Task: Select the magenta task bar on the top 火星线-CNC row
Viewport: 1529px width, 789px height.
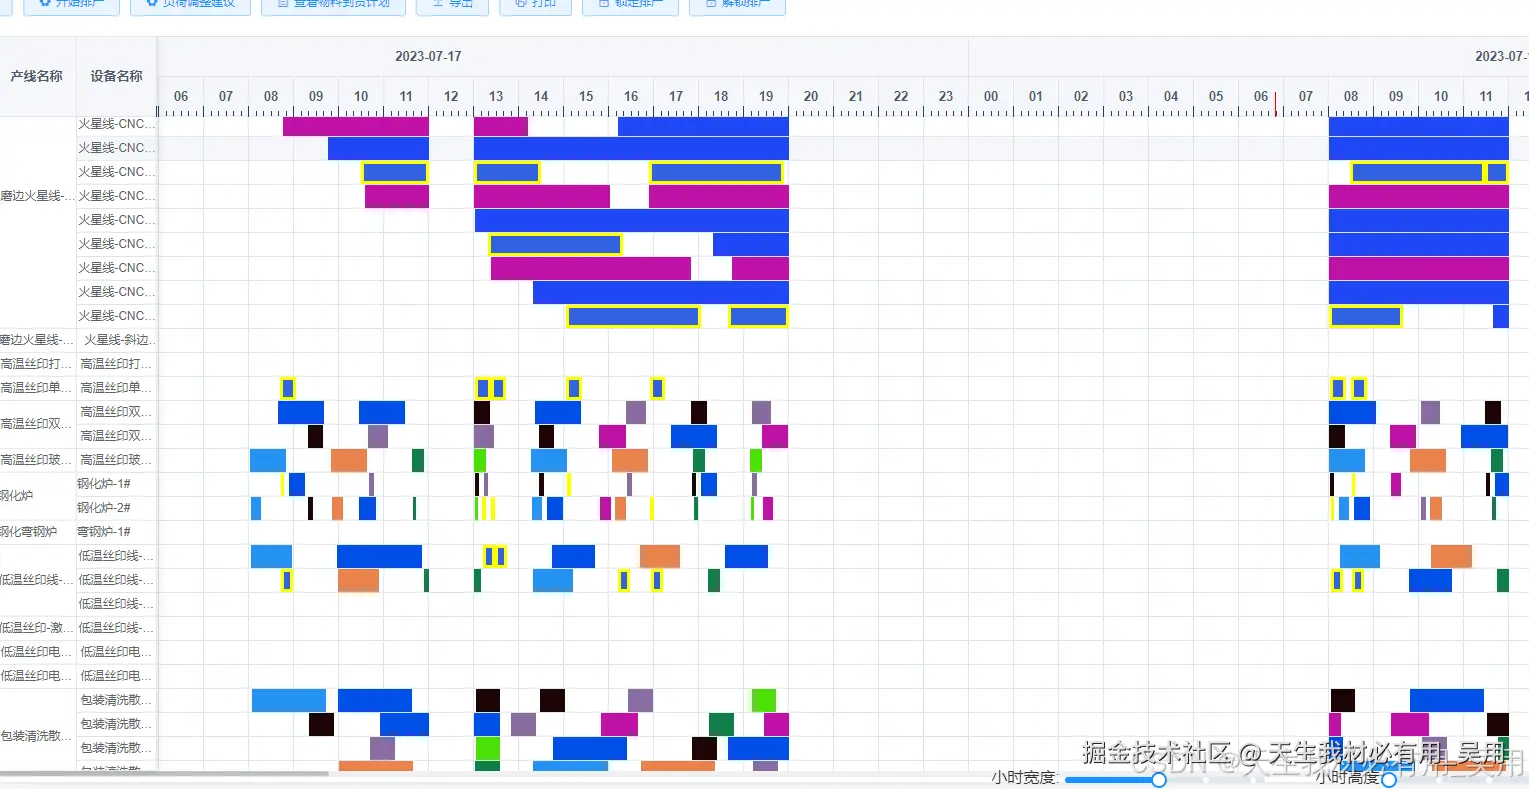Action: pyautogui.click(x=355, y=123)
